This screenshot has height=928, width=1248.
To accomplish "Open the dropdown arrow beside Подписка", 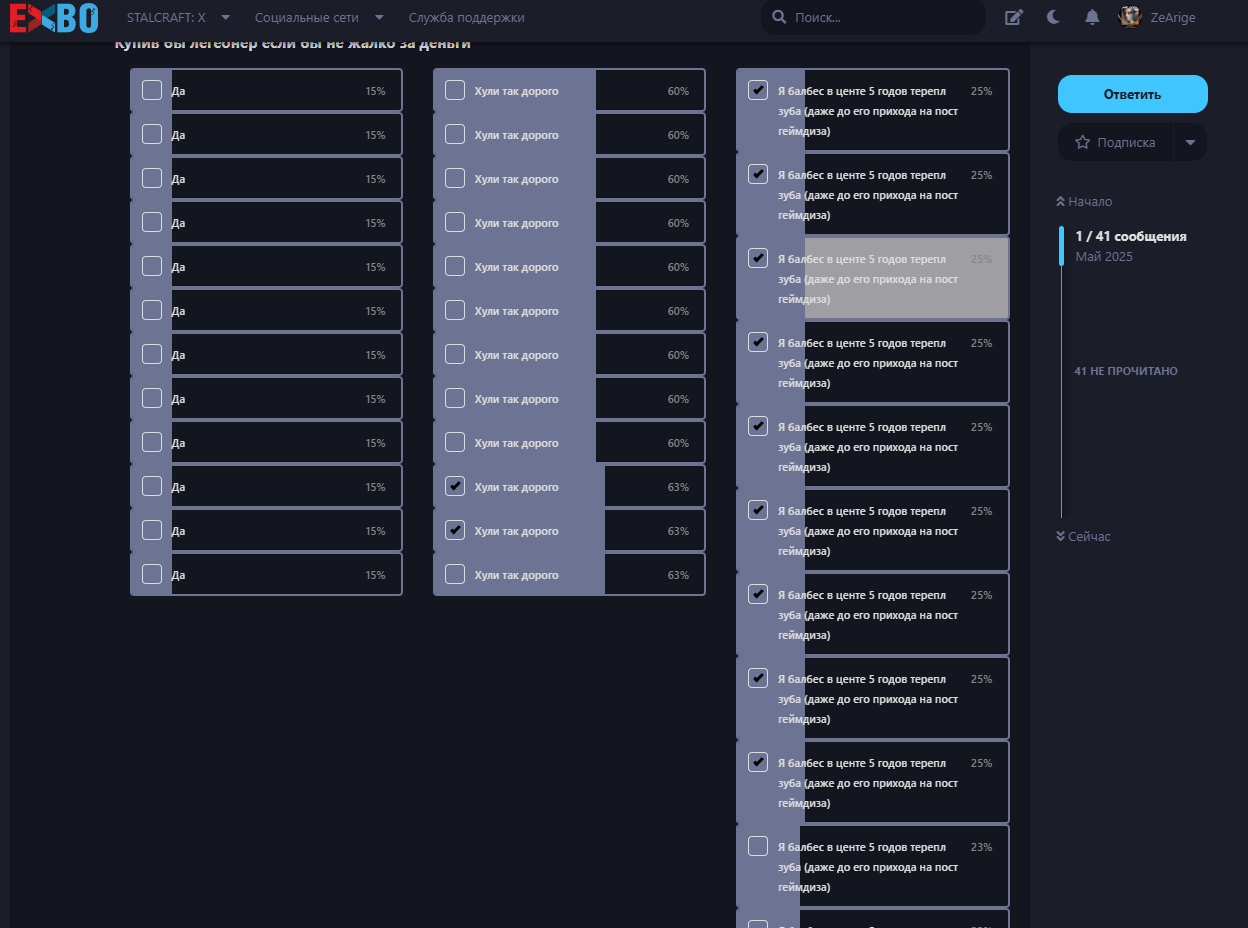I will coord(1190,142).
